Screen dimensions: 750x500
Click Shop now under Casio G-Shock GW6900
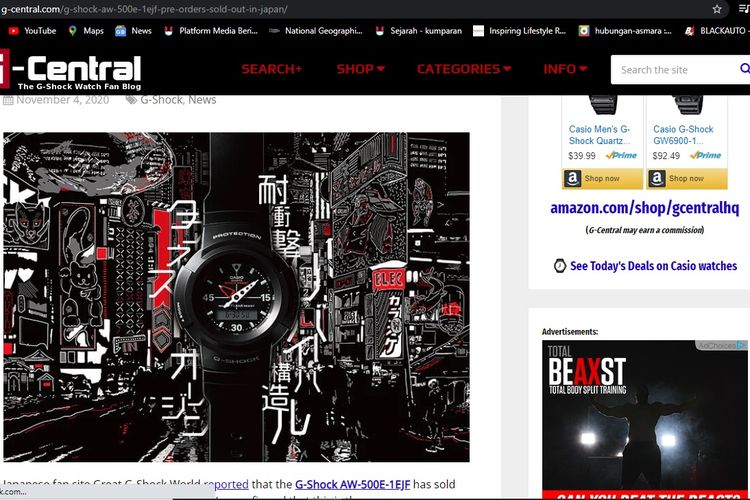[686, 179]
